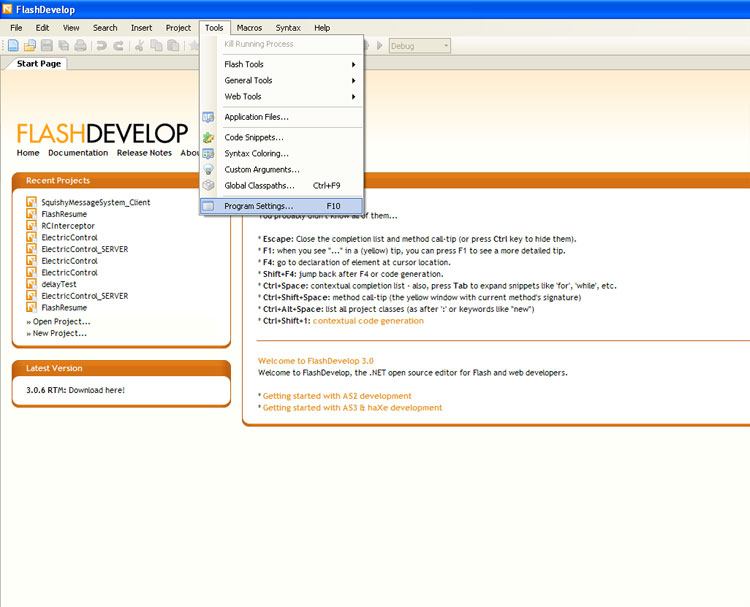750x607 pixels.
Task: Click the New document toolbar icon
Action: click(x=13, y=45)
